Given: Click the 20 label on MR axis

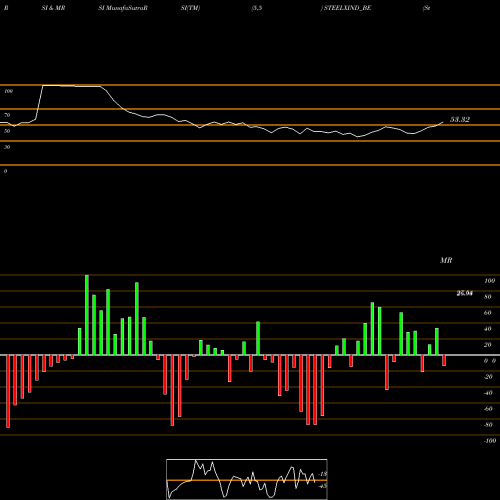Looking at the screenshot, I should (487, 345).
